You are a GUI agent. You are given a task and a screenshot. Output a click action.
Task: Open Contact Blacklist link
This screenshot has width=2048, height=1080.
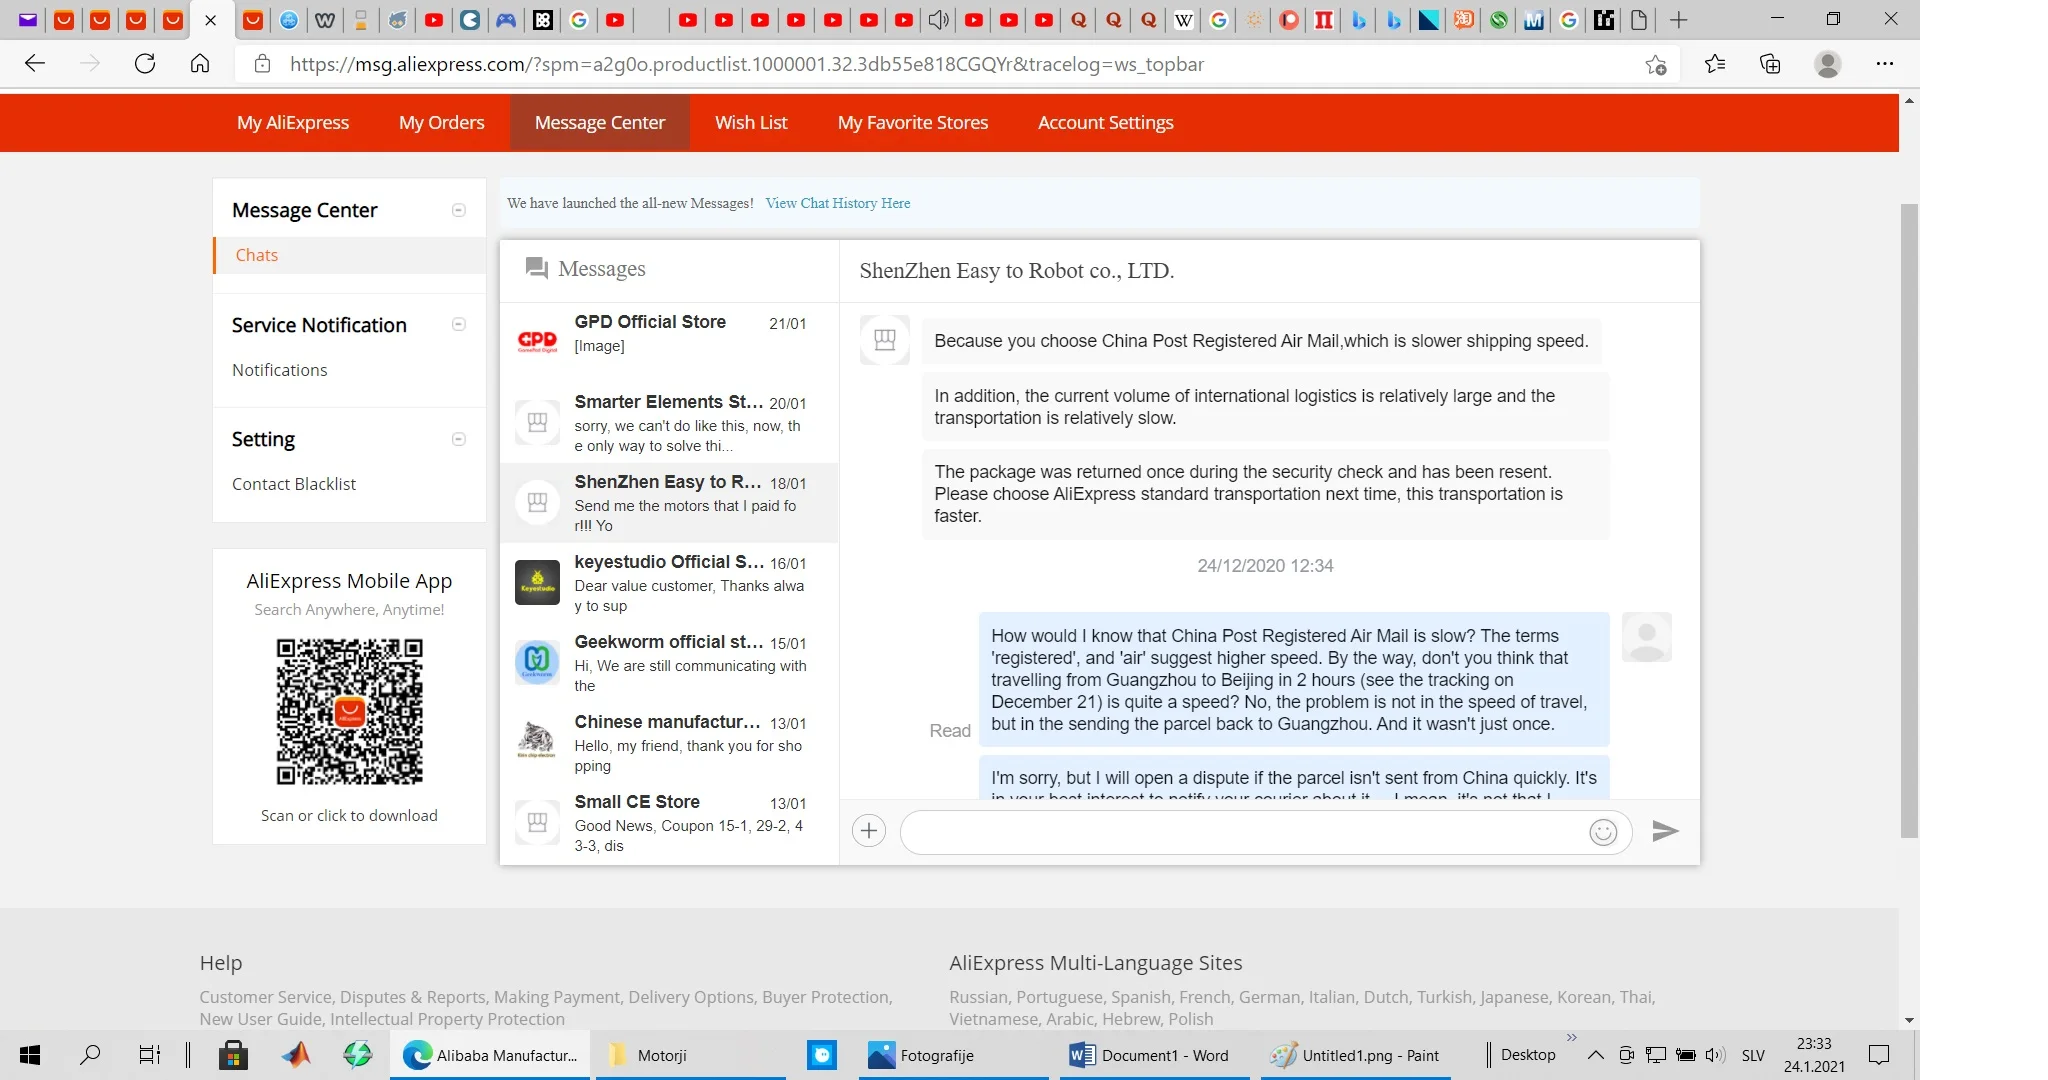pyautogui.click(x=294, y=484)
